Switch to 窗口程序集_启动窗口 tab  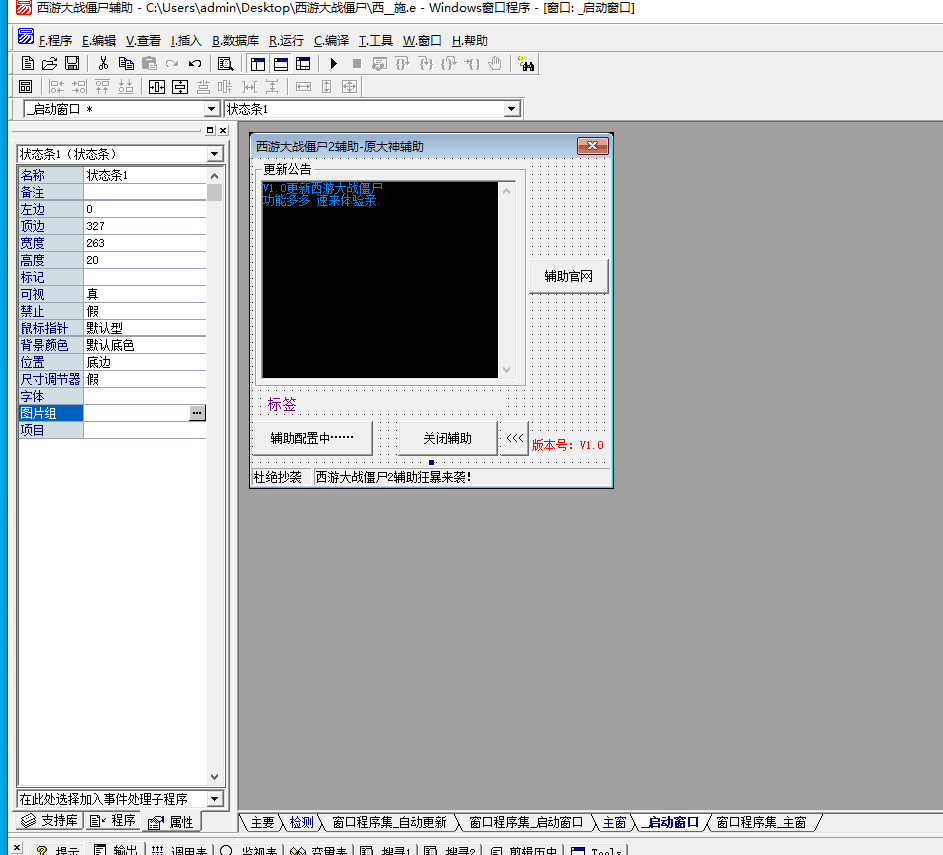coord(526,822)
